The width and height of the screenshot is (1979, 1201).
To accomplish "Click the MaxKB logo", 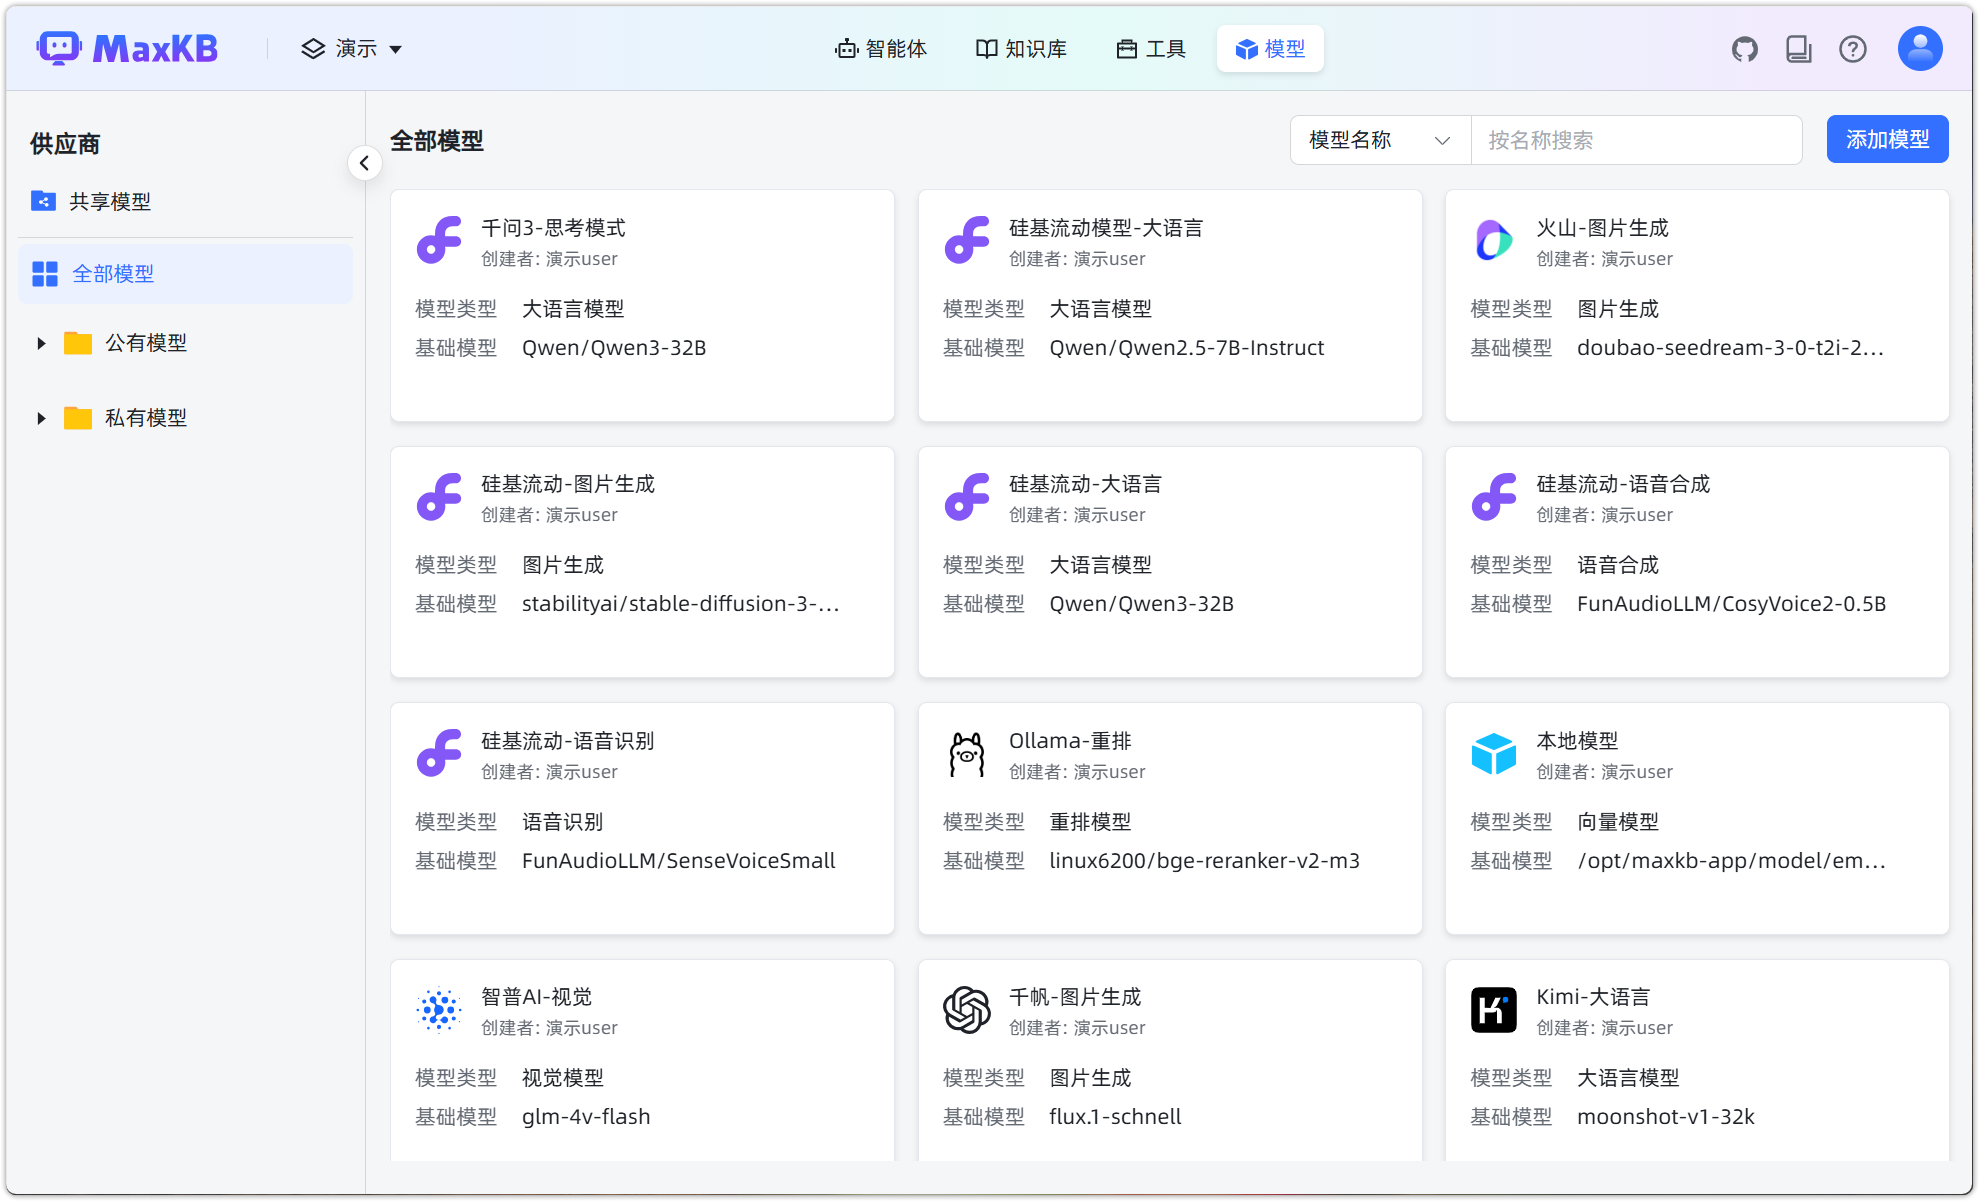I will 128,48.
